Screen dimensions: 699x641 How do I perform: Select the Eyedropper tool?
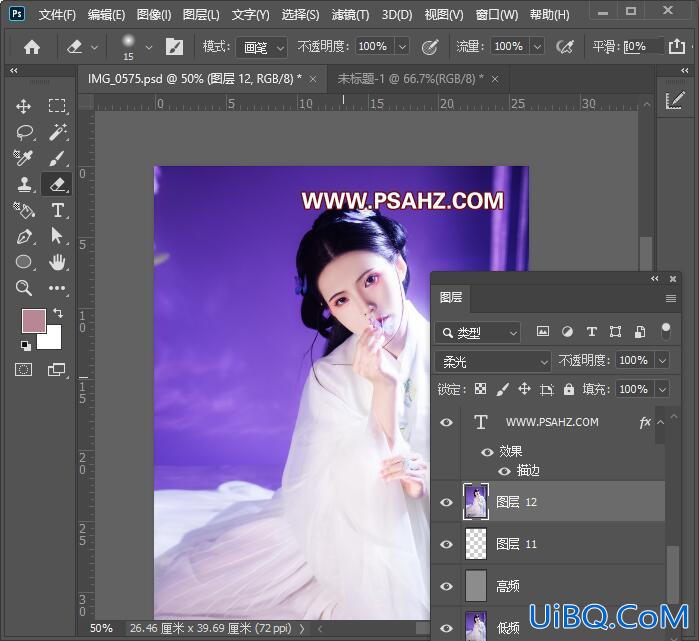pos(23,158)
